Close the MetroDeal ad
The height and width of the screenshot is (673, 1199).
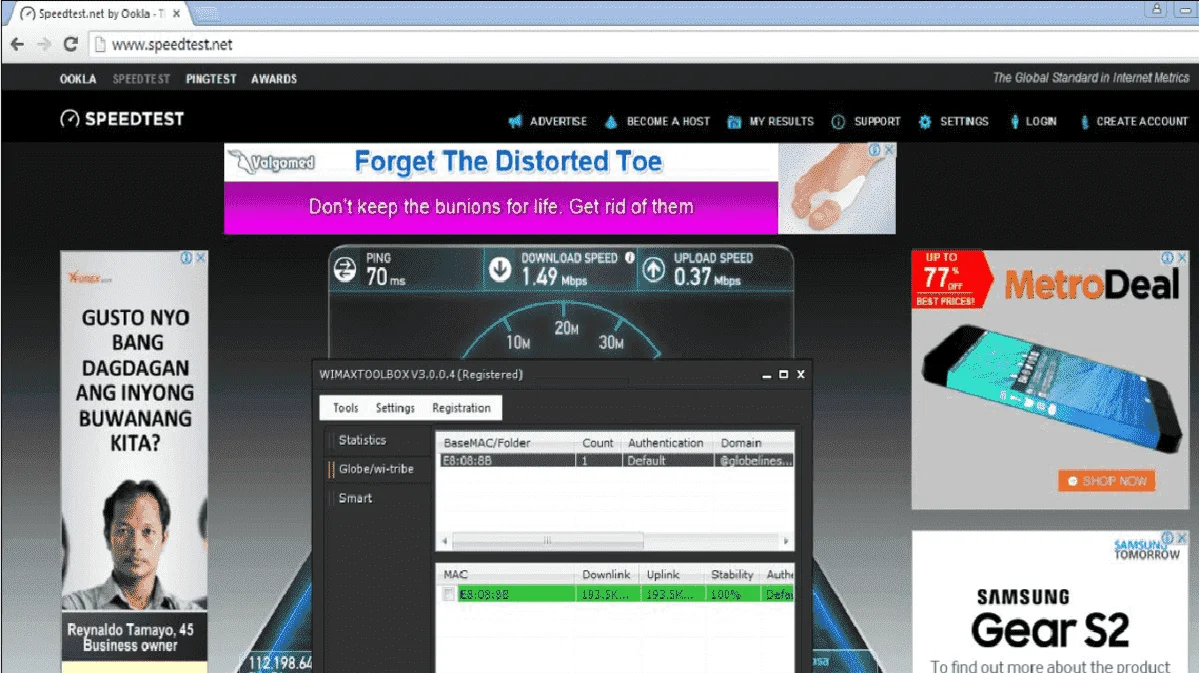tap(1182, 258)
